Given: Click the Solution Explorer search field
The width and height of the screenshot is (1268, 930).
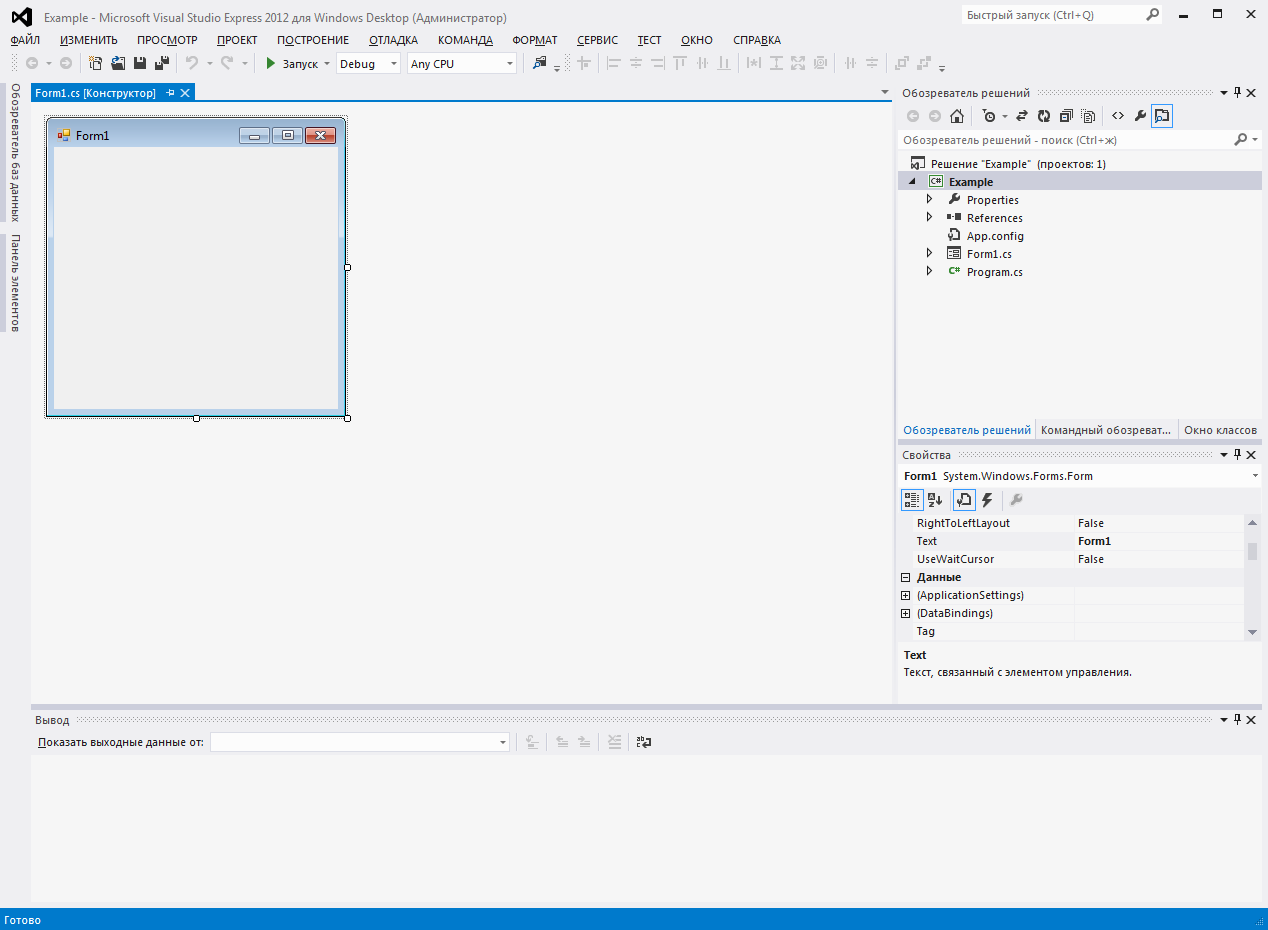Looking at the screenshot, I should (x=1065, y=140).
